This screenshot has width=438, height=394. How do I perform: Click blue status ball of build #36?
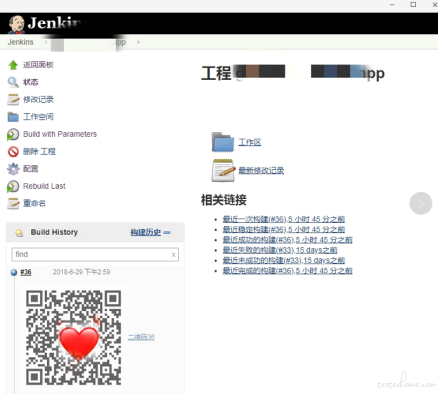(x=14, y=272)
